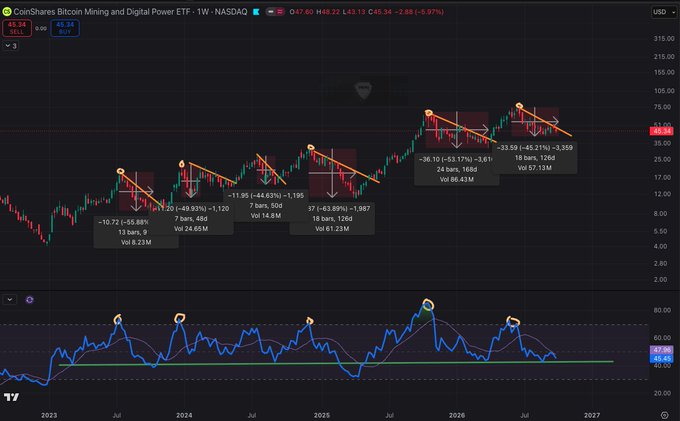680x421 pixels.
Task: Click the change value -2.88 (-5.97%)
Action: click(x=419, y=12)
